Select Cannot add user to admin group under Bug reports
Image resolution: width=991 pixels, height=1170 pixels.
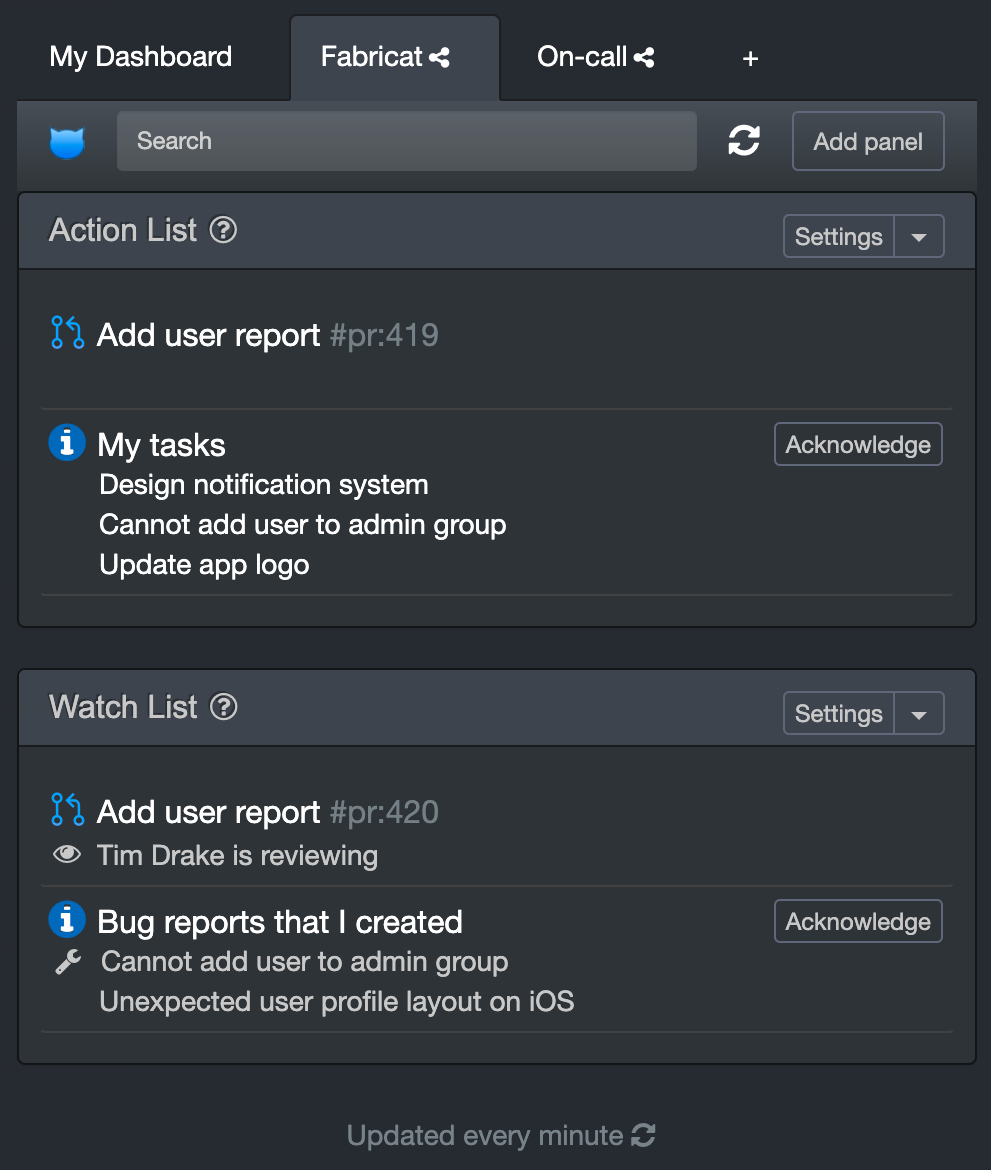coord(304,962)
